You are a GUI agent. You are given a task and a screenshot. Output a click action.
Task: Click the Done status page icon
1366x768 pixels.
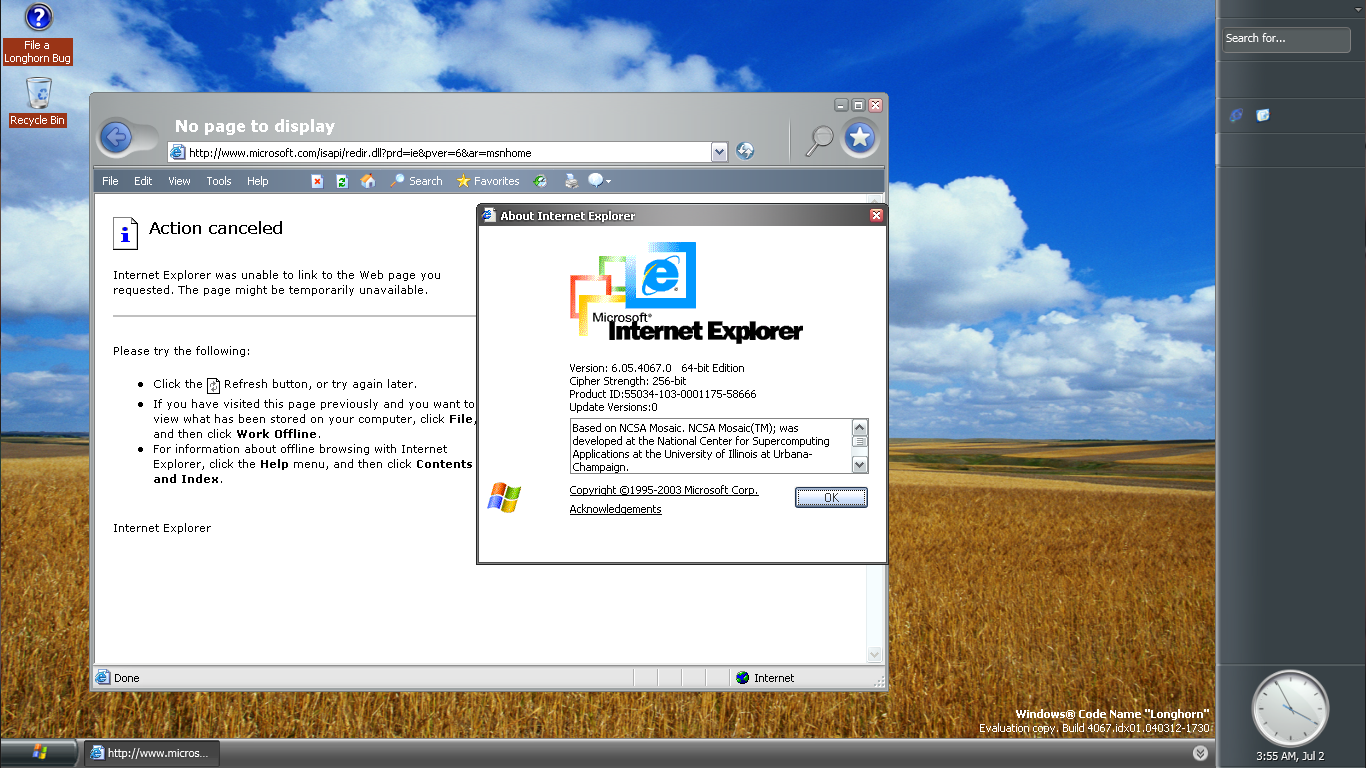(x=102, y=677)
